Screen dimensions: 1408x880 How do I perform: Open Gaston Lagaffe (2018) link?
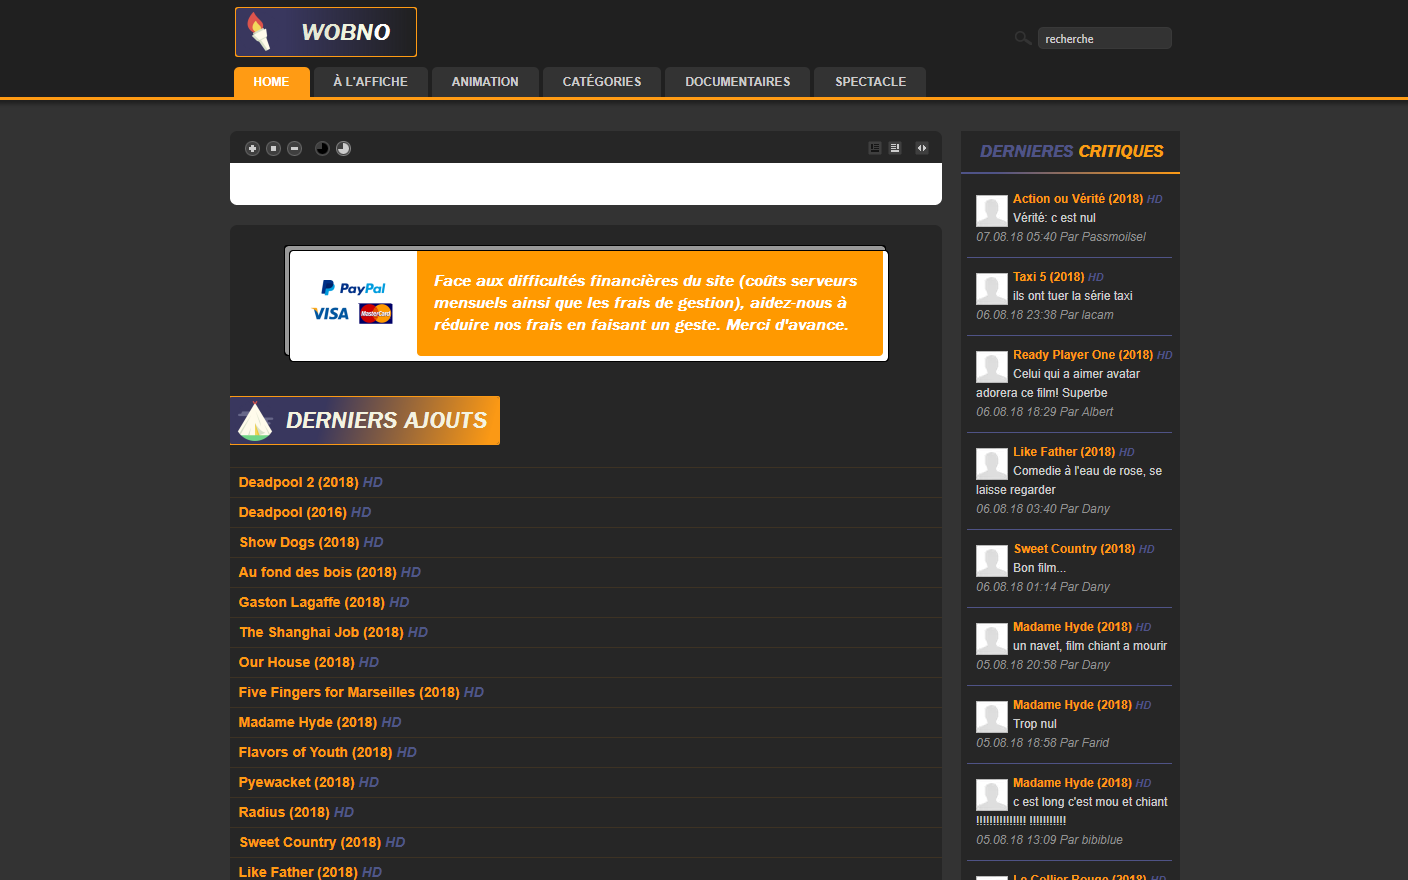pos(312,602)
